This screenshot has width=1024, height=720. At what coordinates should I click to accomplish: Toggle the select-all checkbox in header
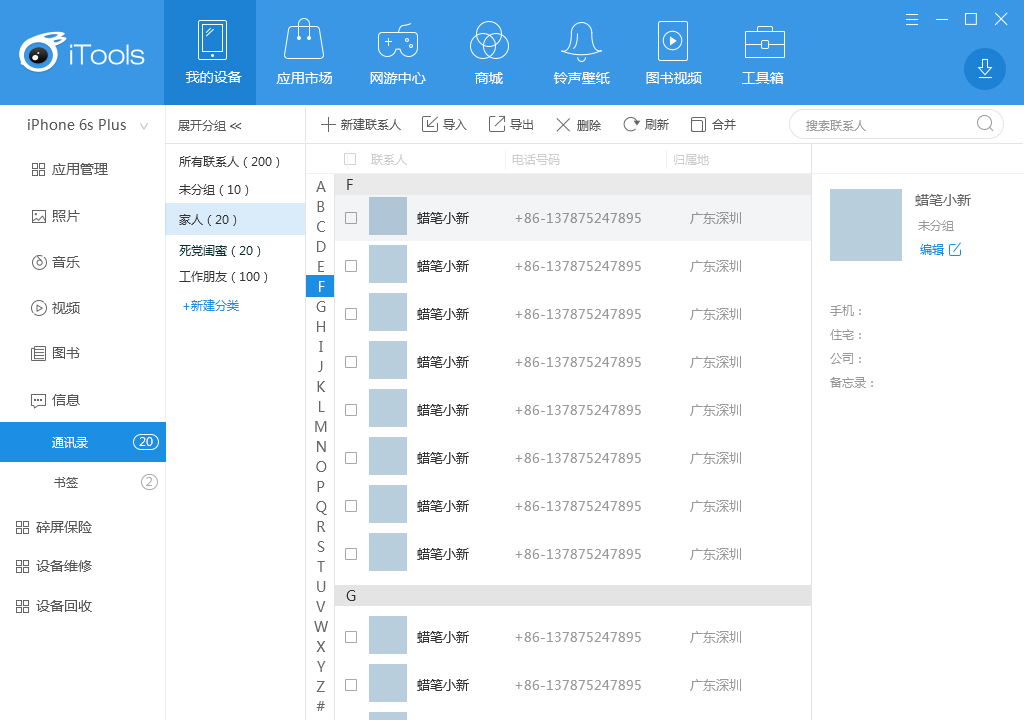[x=350, y=159]
